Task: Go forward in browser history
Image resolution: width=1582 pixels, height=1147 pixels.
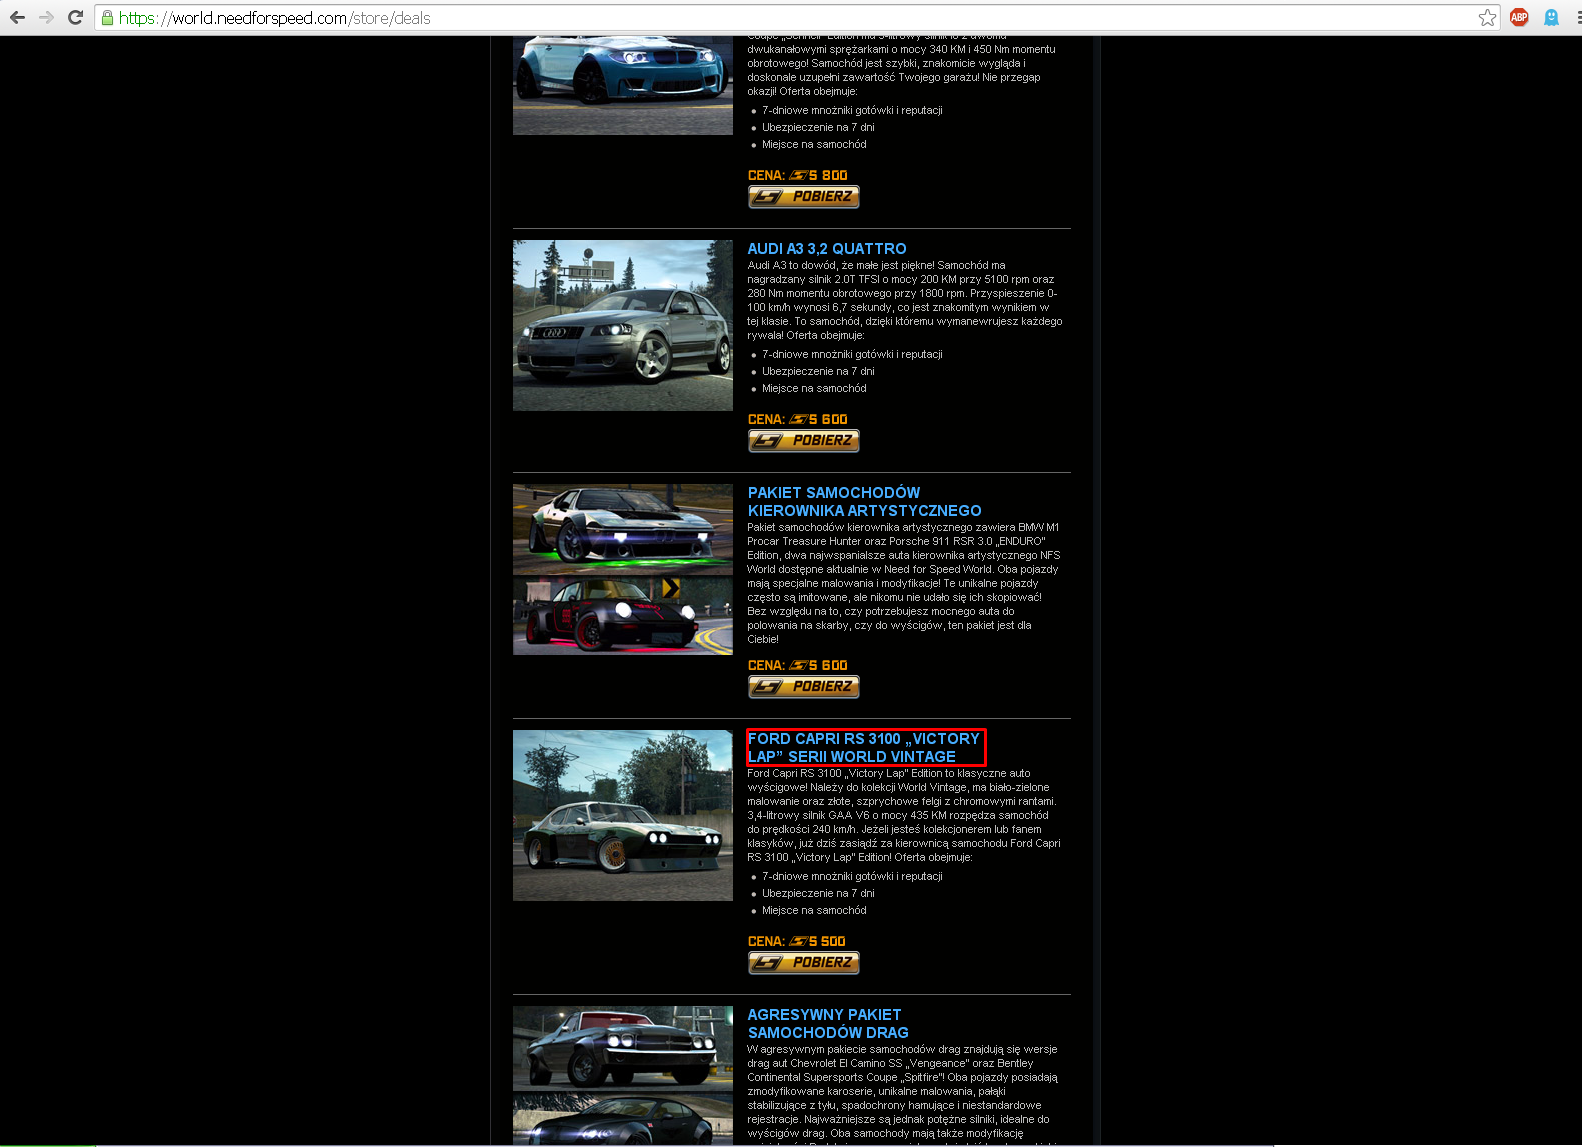Action: [46, 18]
